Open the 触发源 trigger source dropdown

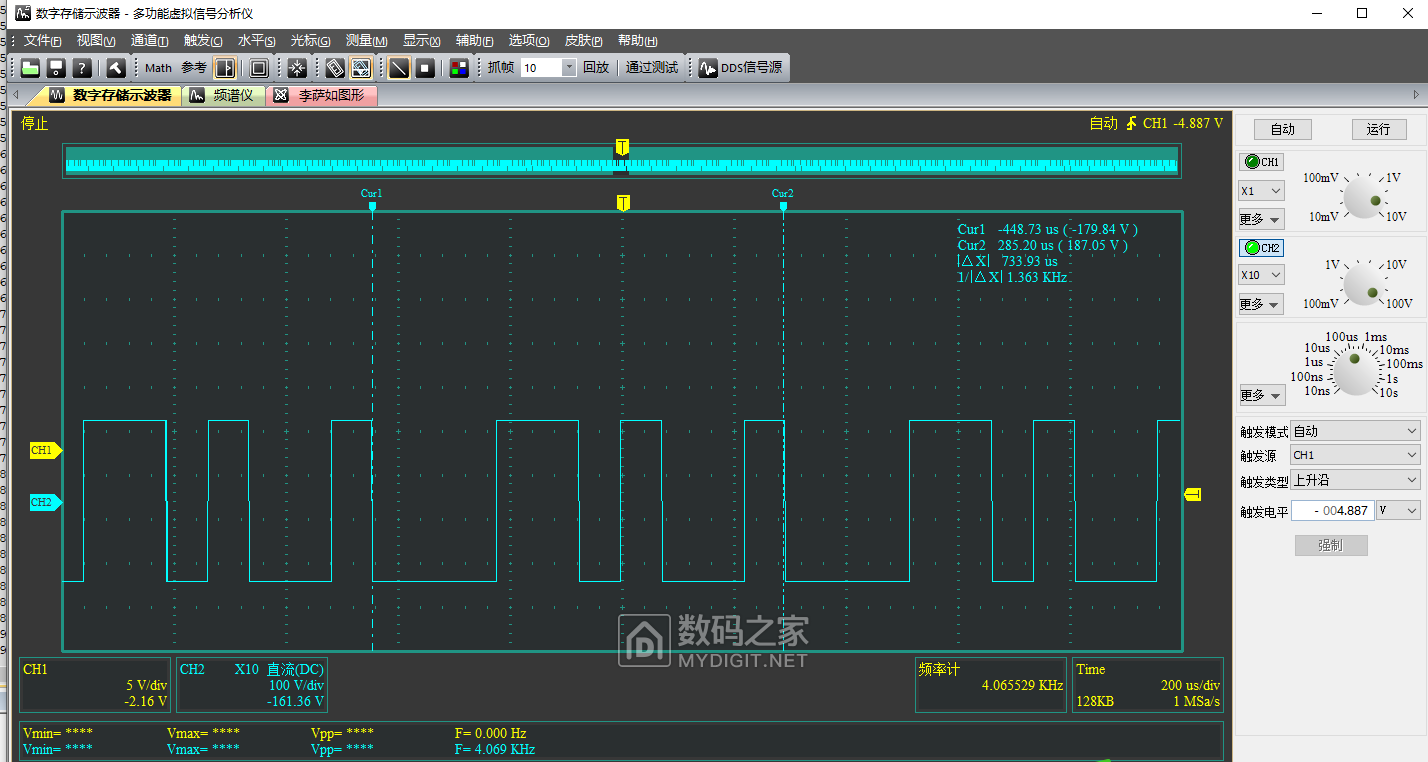coord(1355,455)
